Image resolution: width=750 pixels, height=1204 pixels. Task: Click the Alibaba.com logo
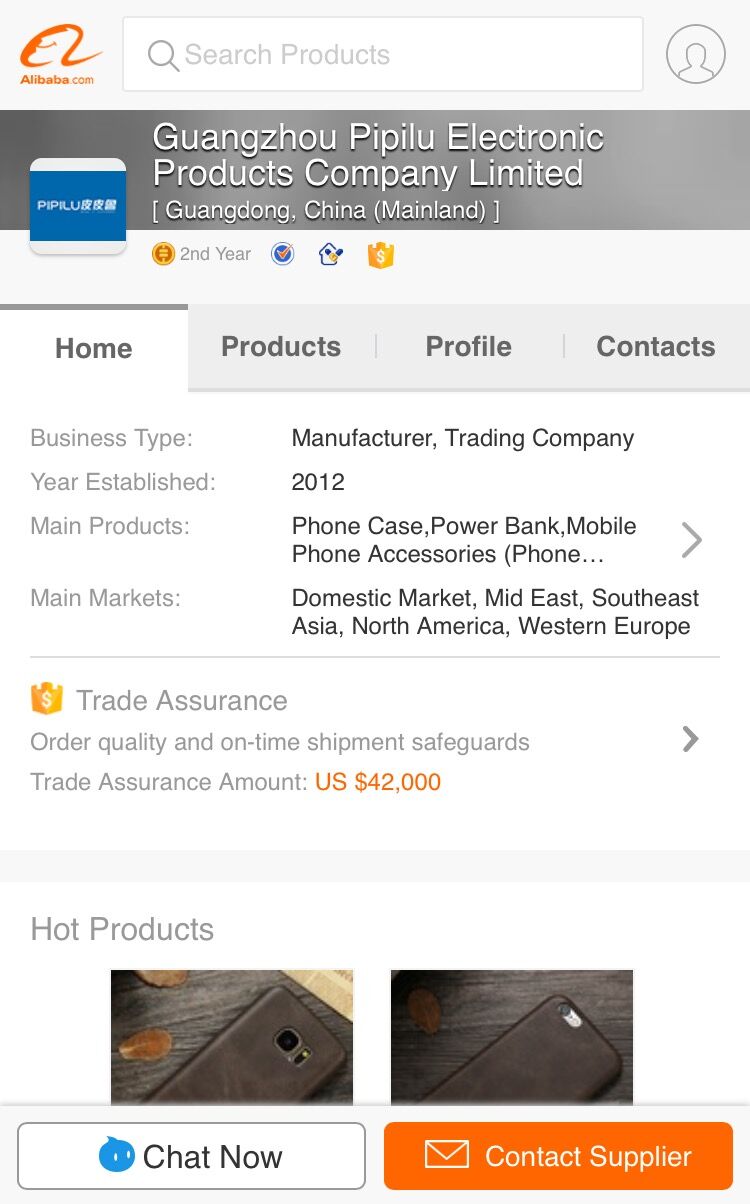[60, 54]
